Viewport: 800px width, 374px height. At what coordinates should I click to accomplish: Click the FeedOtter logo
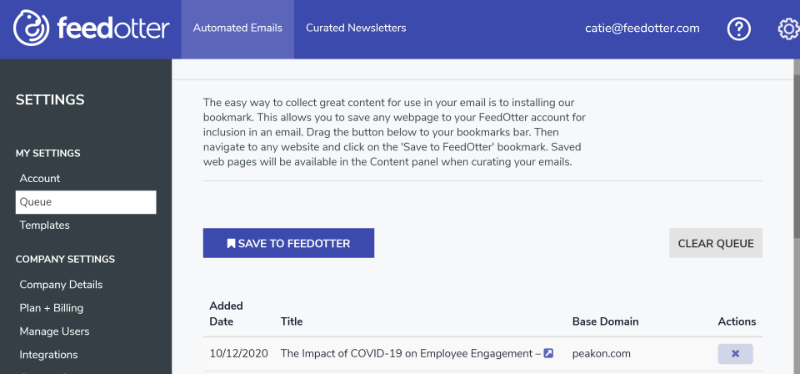click(x=91, y=29)
